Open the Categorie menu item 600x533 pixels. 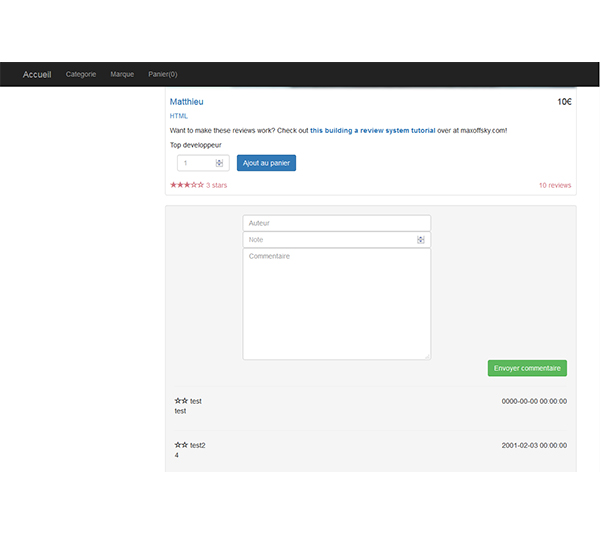81,74
